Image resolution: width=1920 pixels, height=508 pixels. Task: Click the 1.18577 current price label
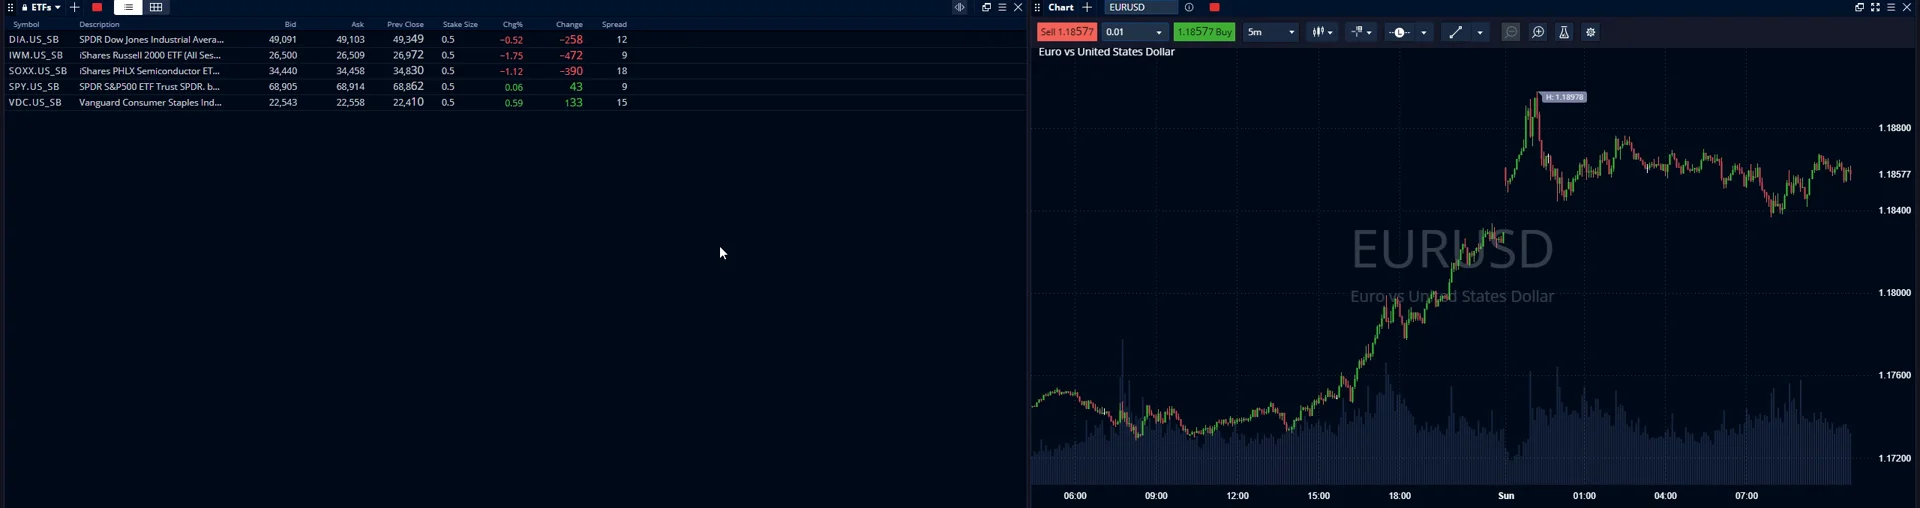[x=1894, y=174]
